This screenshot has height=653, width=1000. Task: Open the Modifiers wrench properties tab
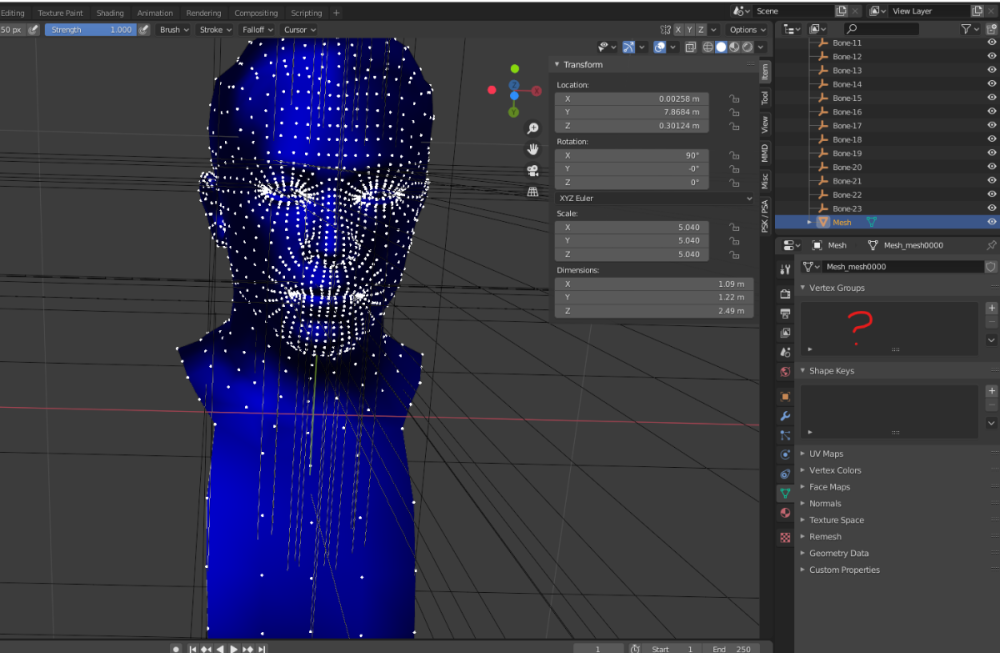[x=785, y=415]
